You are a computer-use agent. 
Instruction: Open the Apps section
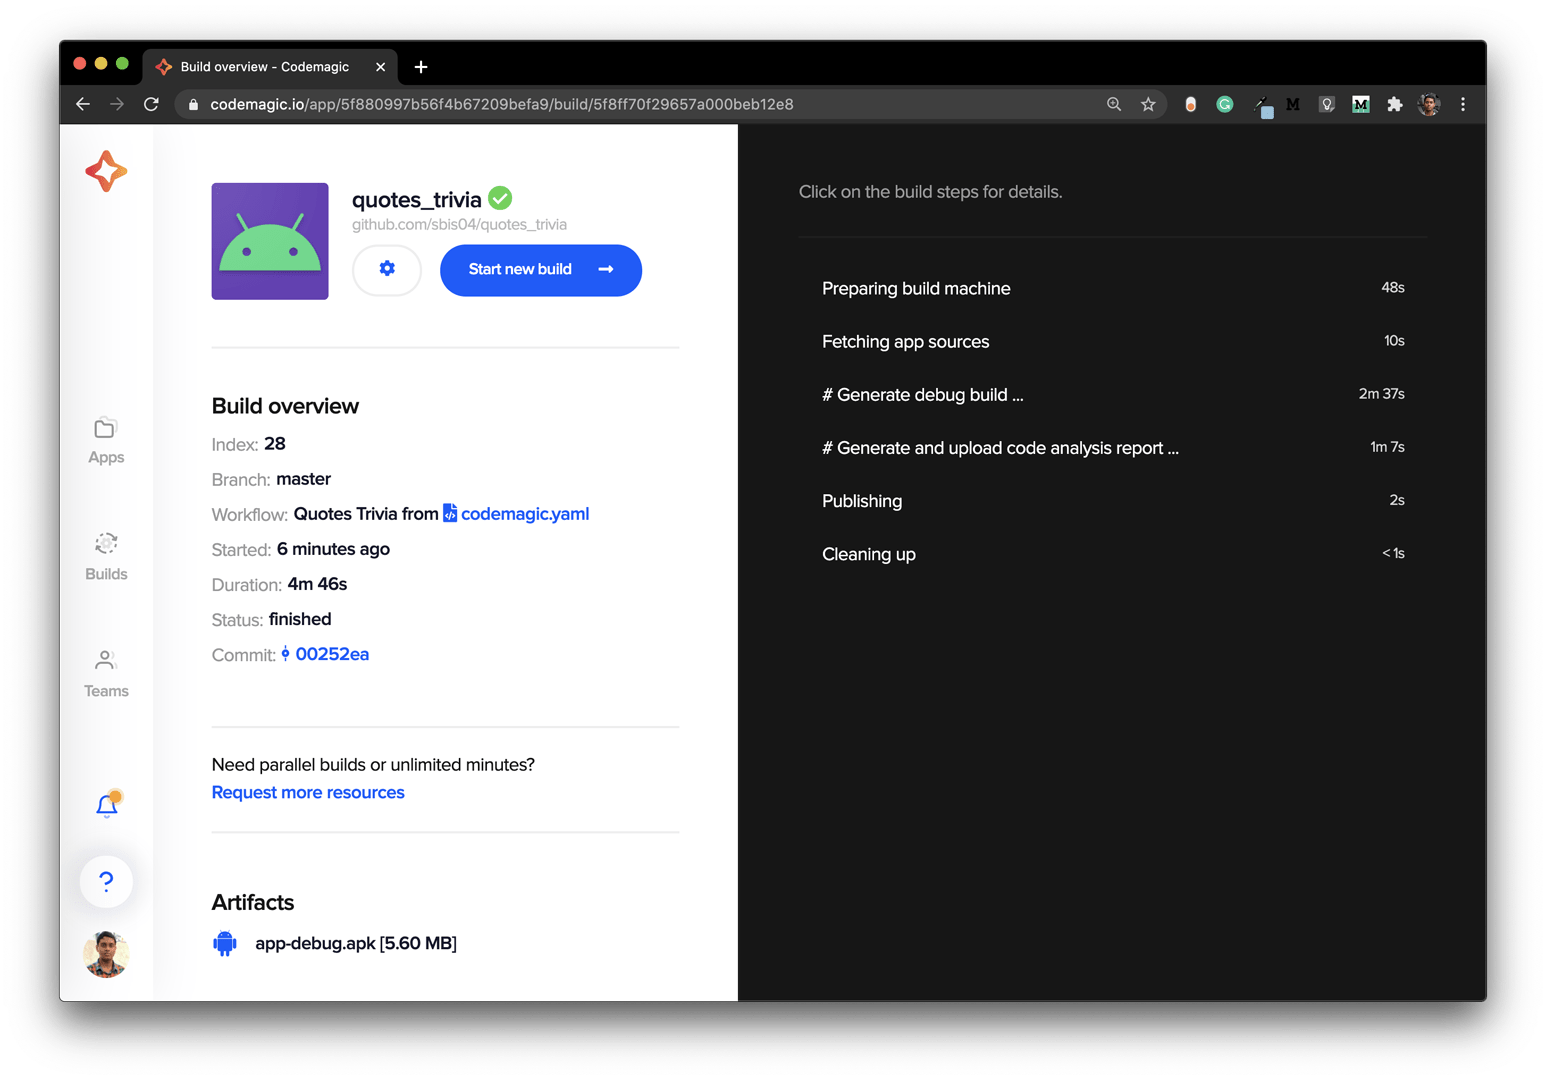click(x=106, y=441)
